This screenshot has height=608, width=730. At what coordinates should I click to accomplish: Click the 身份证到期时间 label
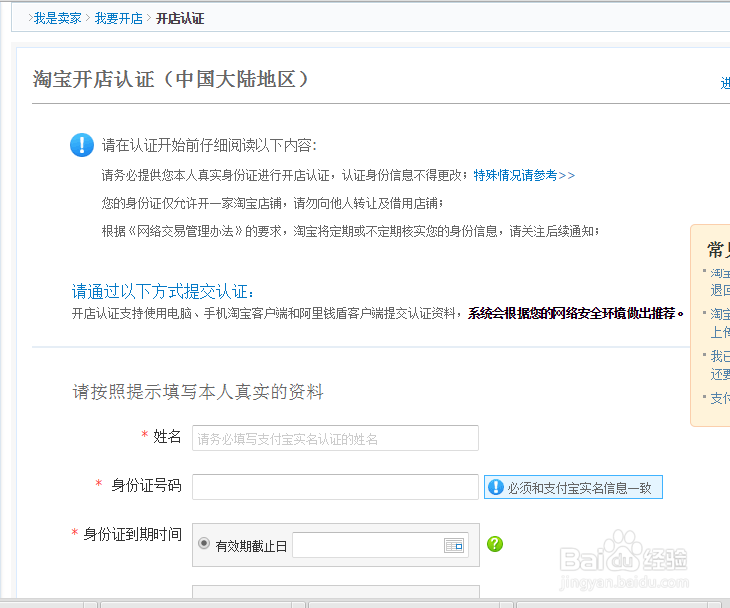coord(133,534)
